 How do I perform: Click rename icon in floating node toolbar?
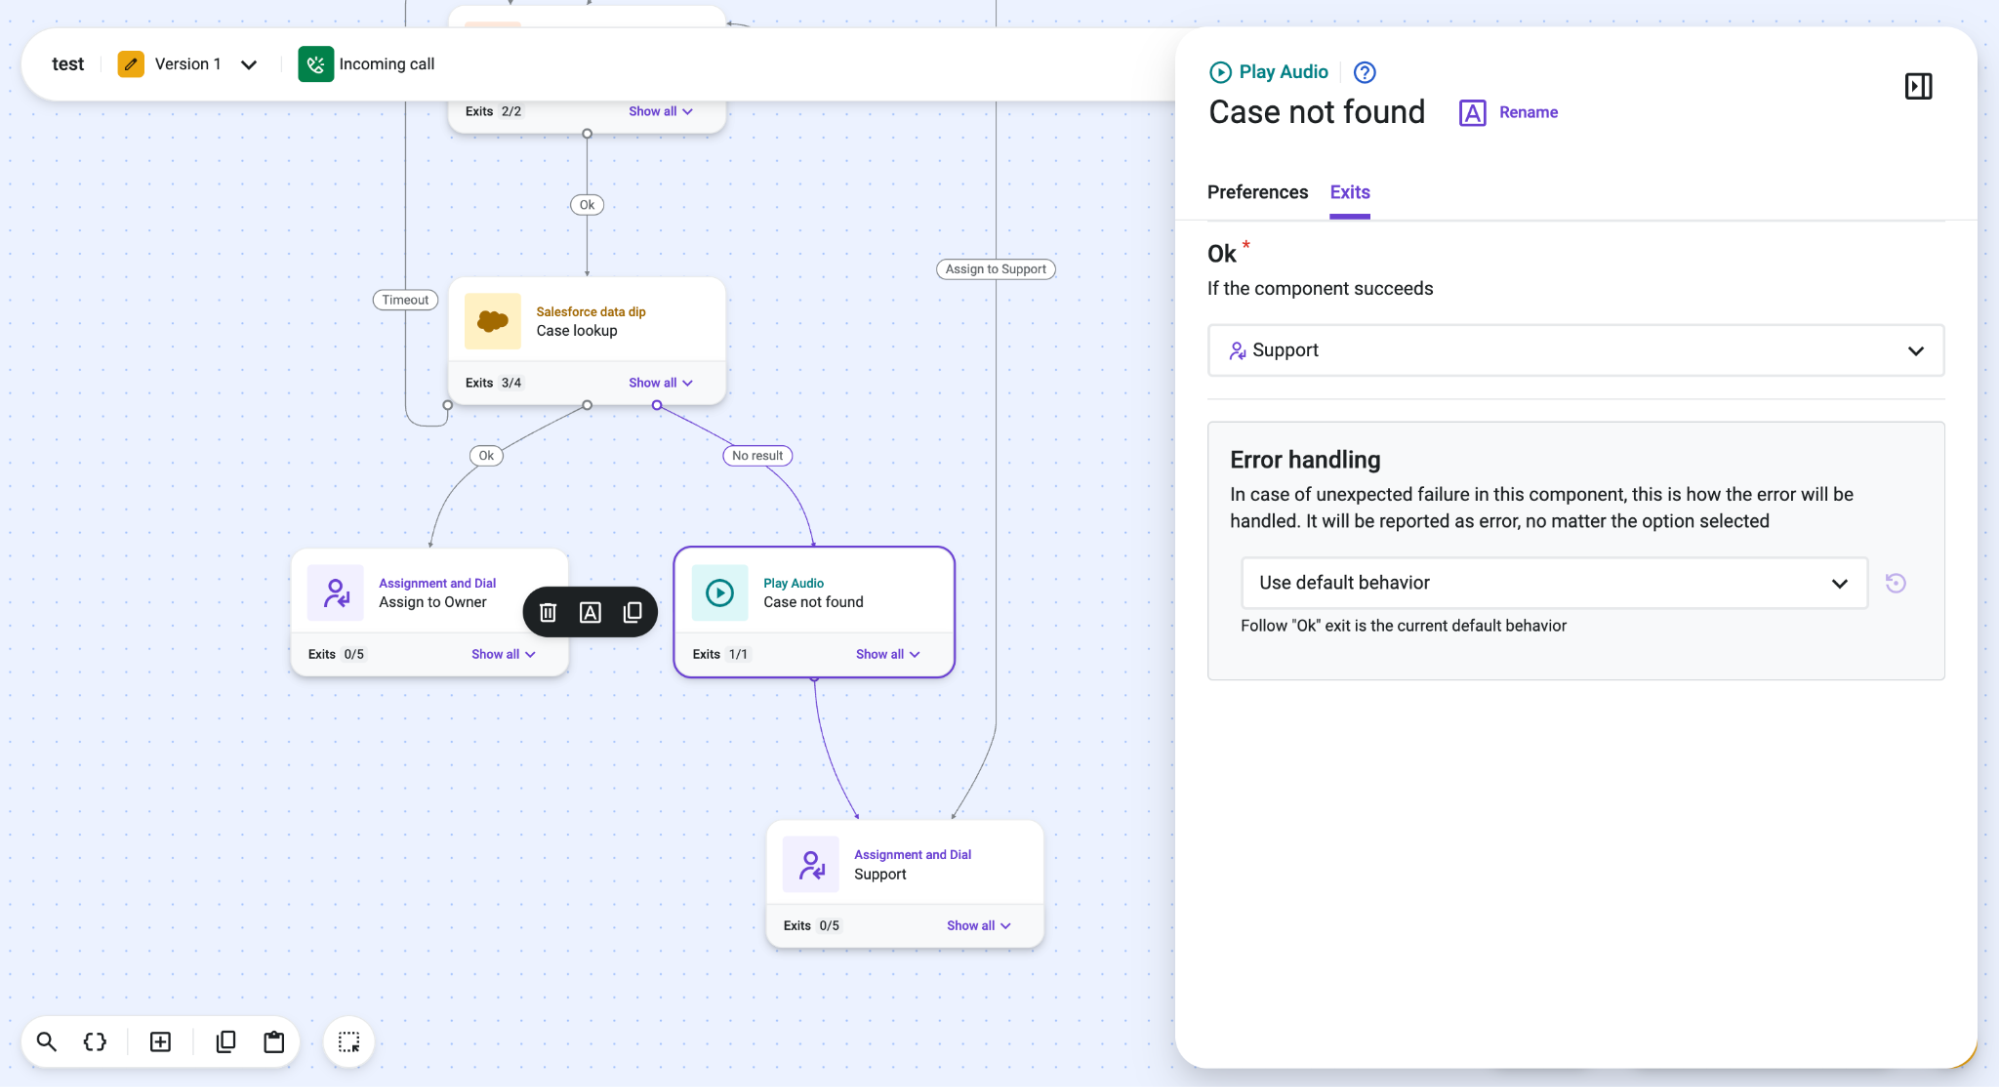point(590,612)
